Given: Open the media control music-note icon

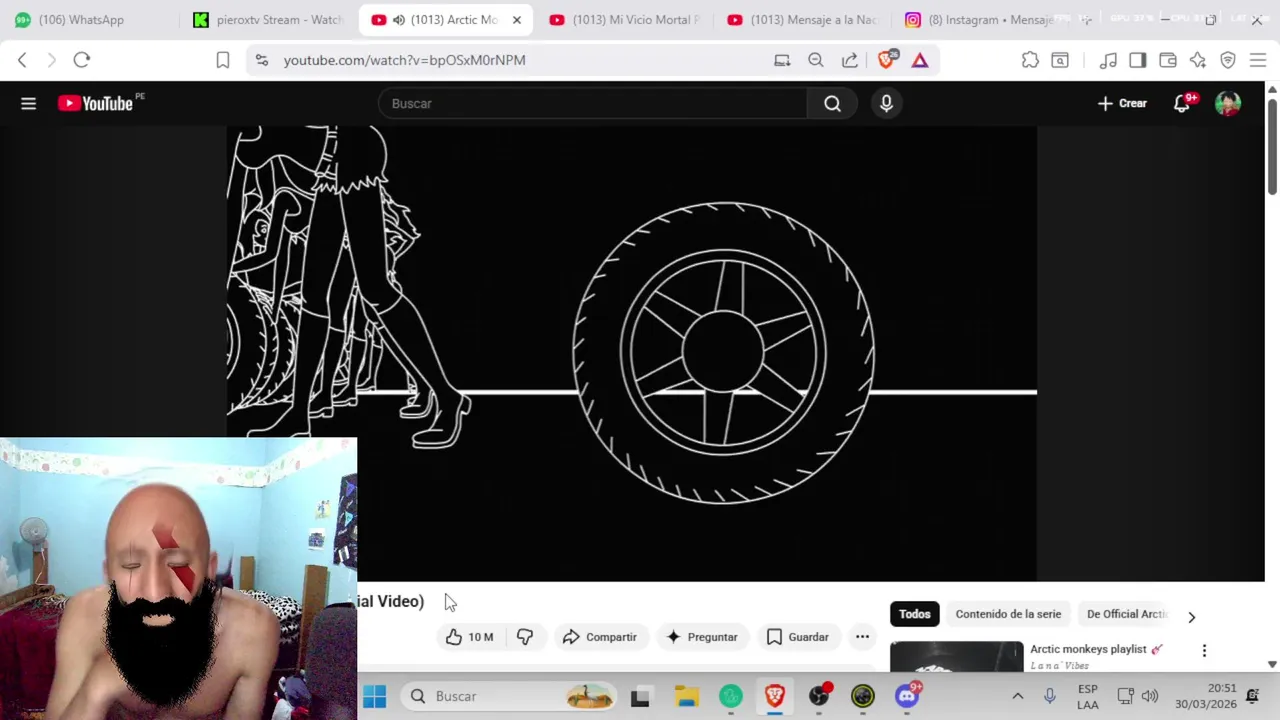Looking at the screenshot, I should 1108,60.
